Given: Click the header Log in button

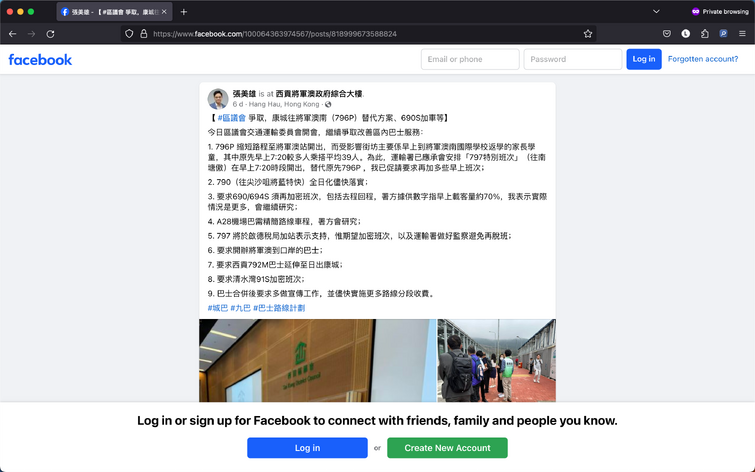Looking at the screenshot, I should point(644,59).
